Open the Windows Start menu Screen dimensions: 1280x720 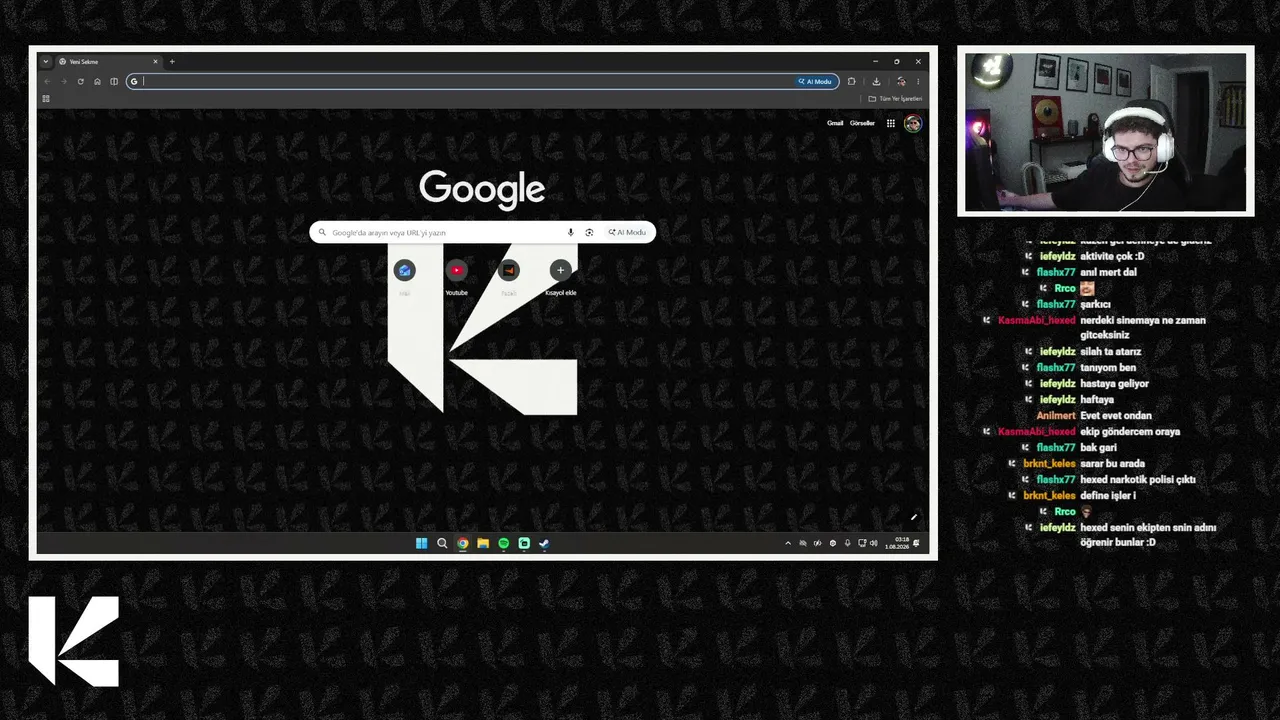(421, 543)
